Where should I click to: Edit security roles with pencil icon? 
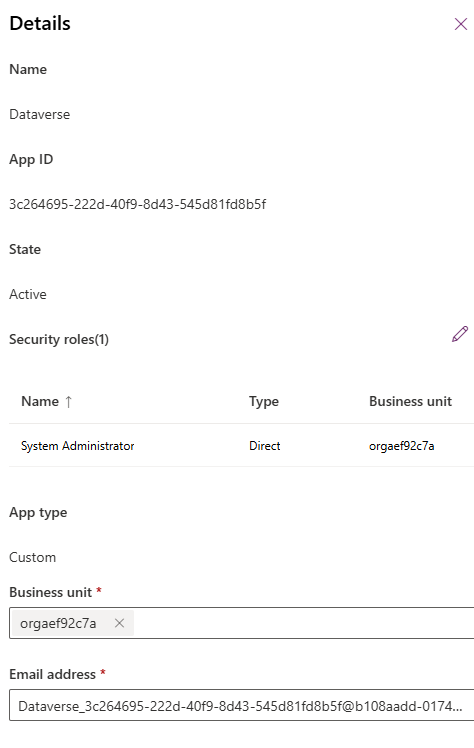point(460,334)
